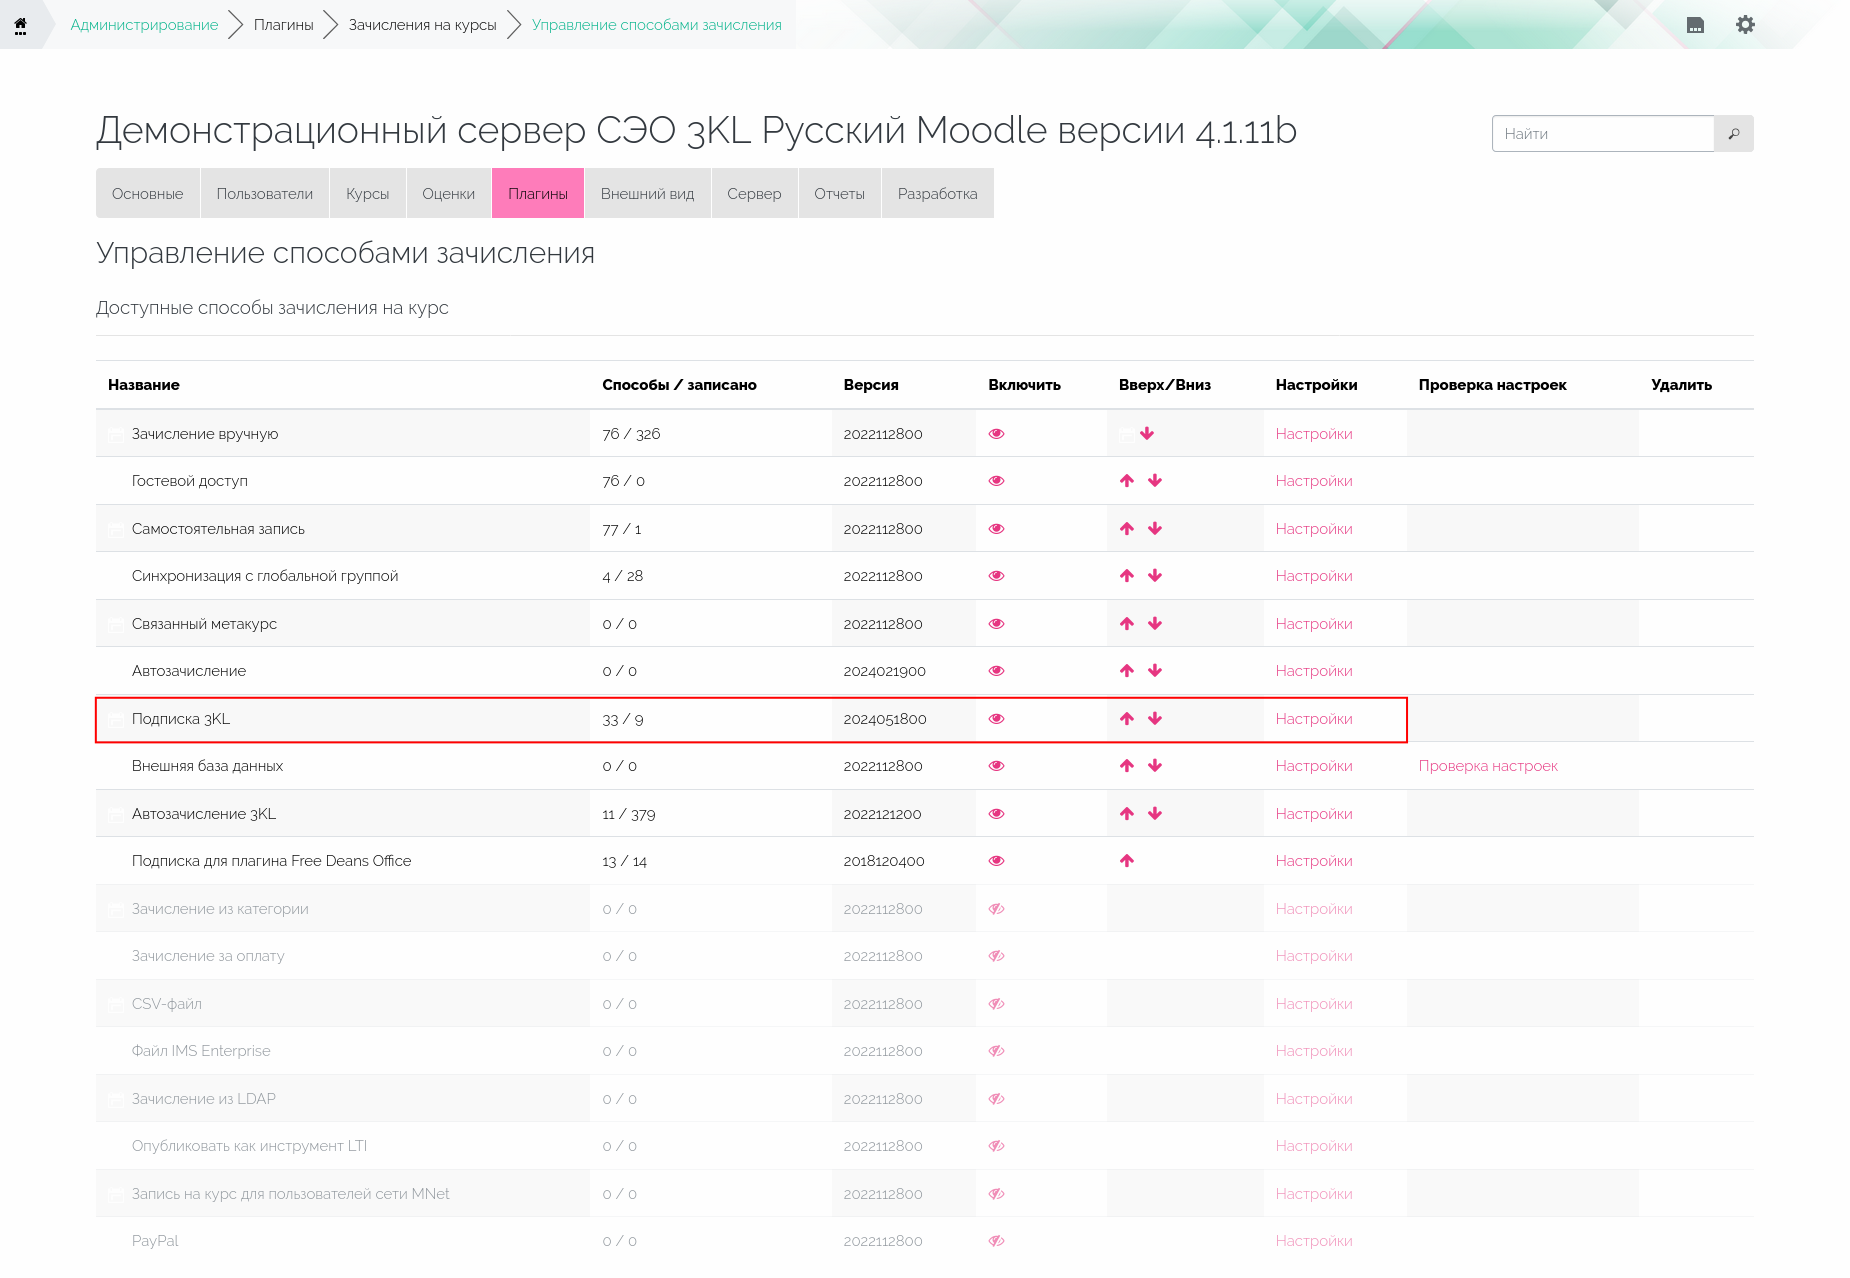Switch to the Пользователи tab

click(x=264, y=194)
